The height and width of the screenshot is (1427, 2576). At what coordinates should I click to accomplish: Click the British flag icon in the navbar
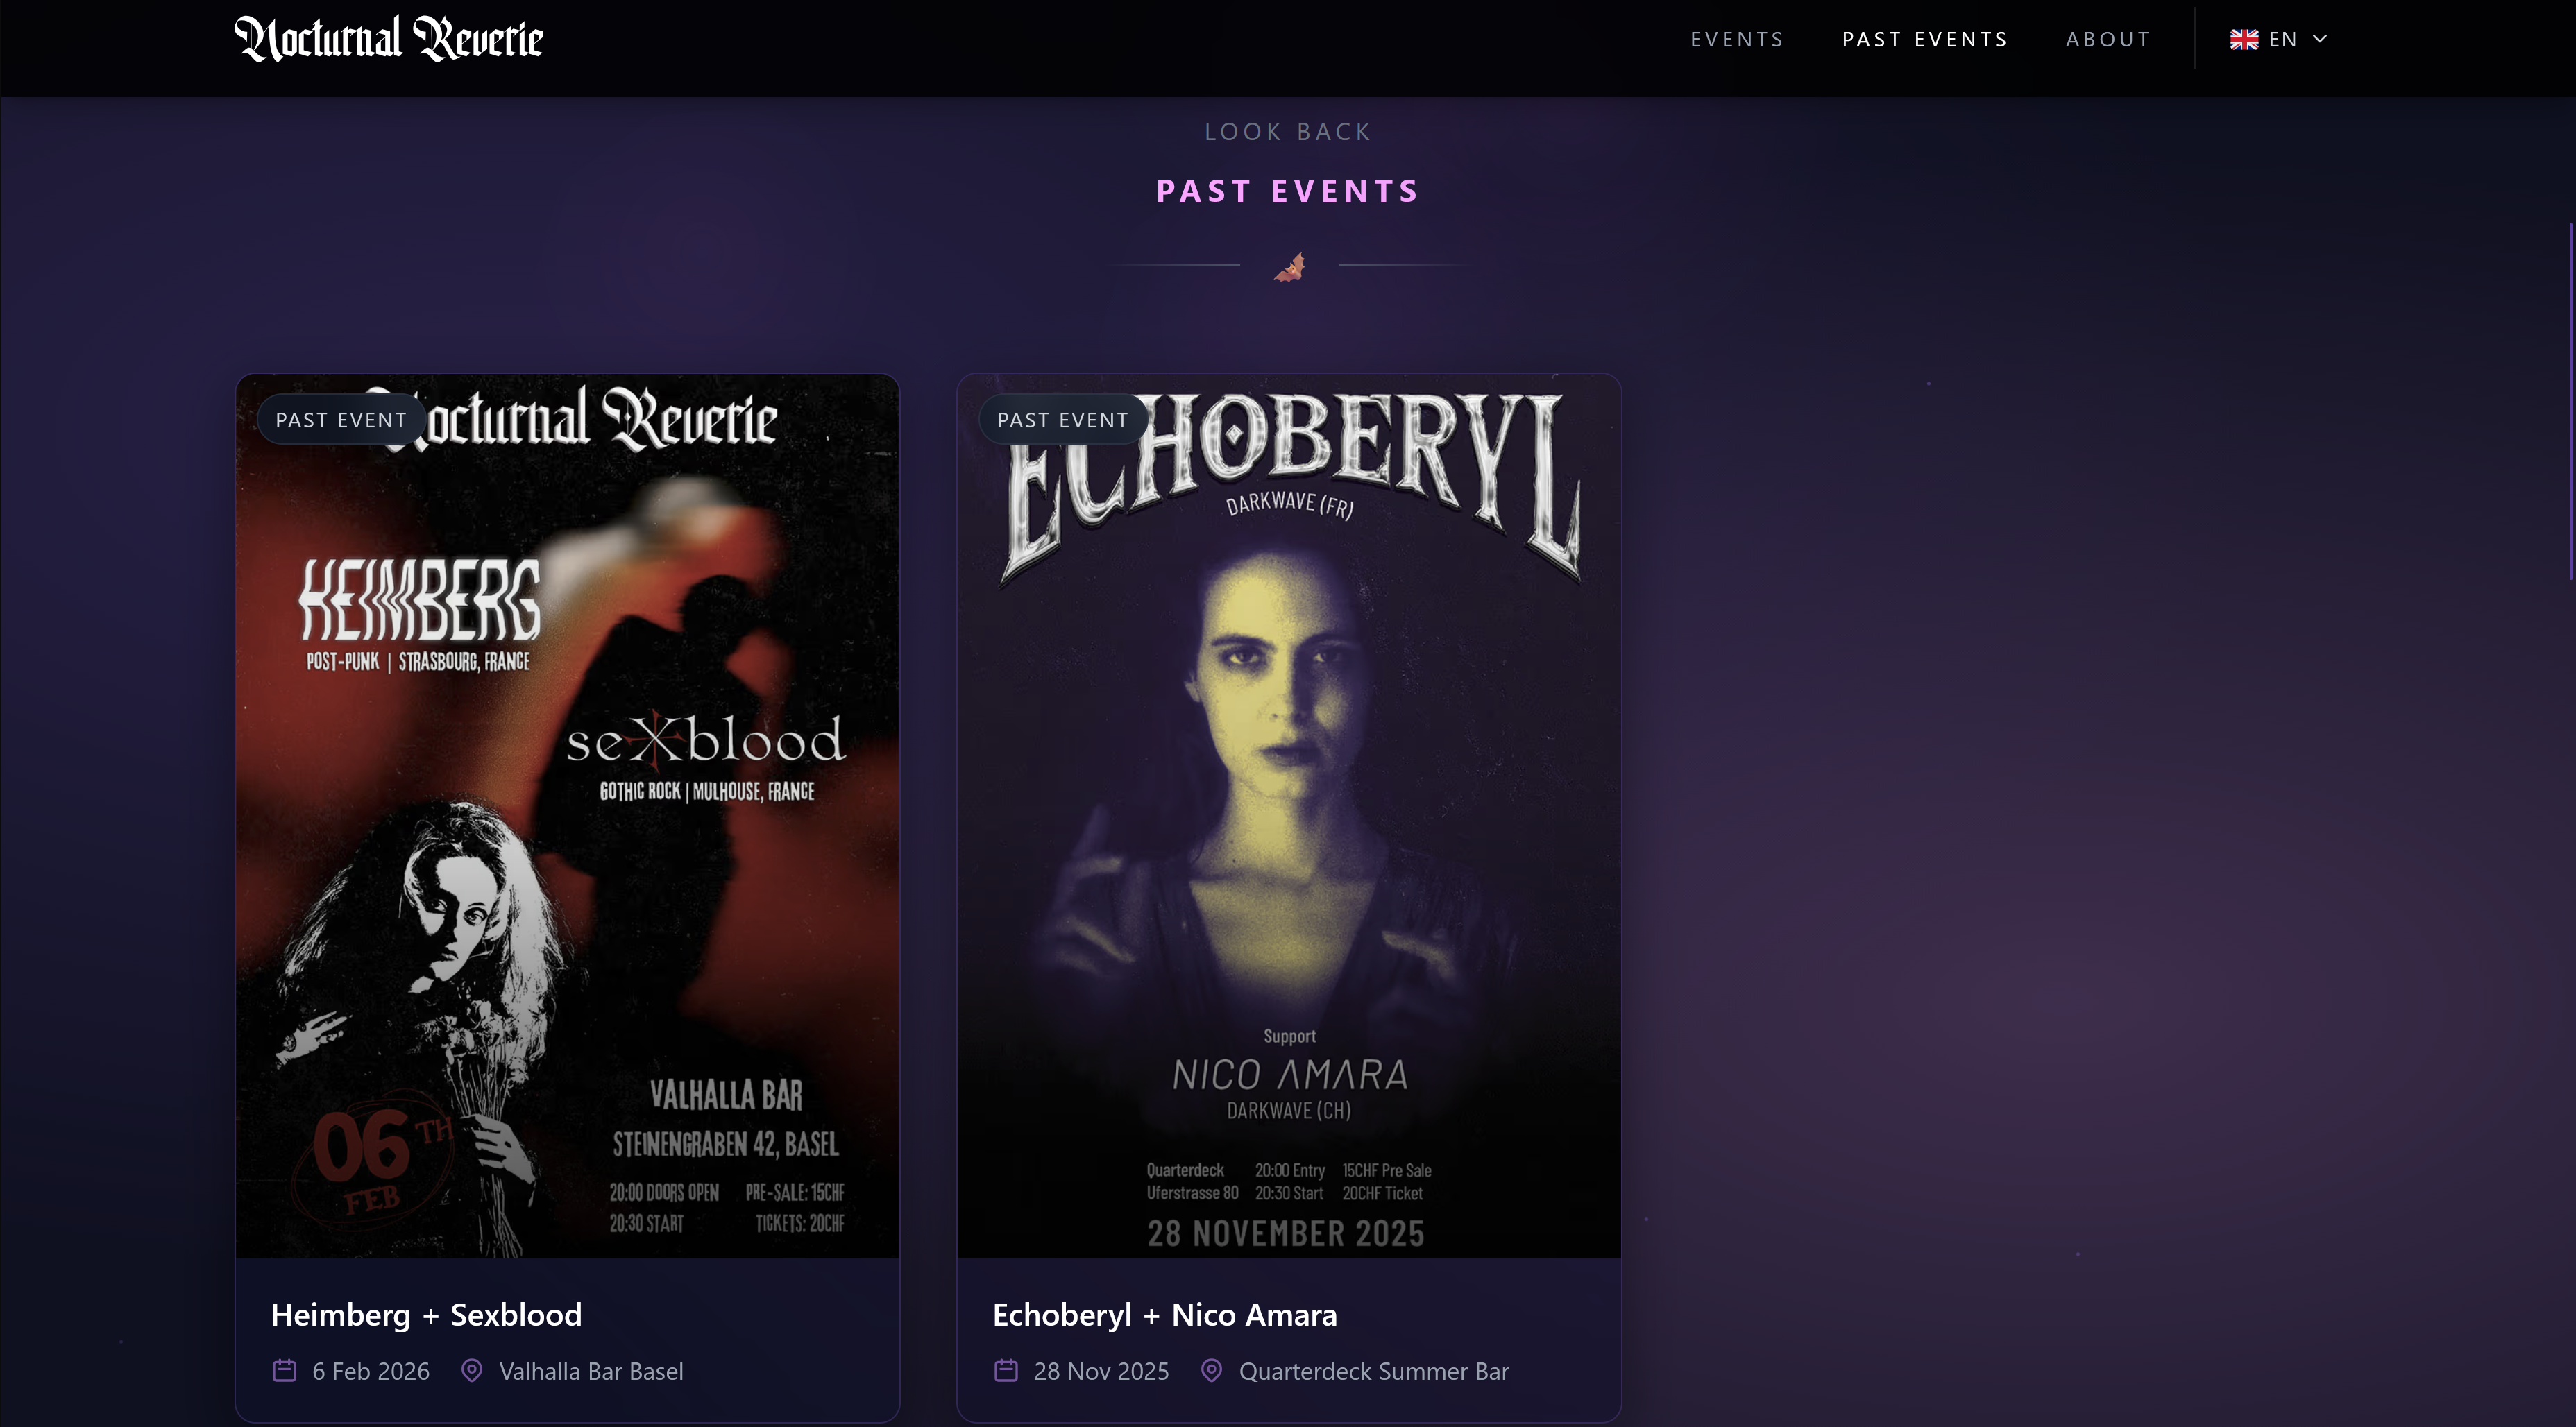2245,39
